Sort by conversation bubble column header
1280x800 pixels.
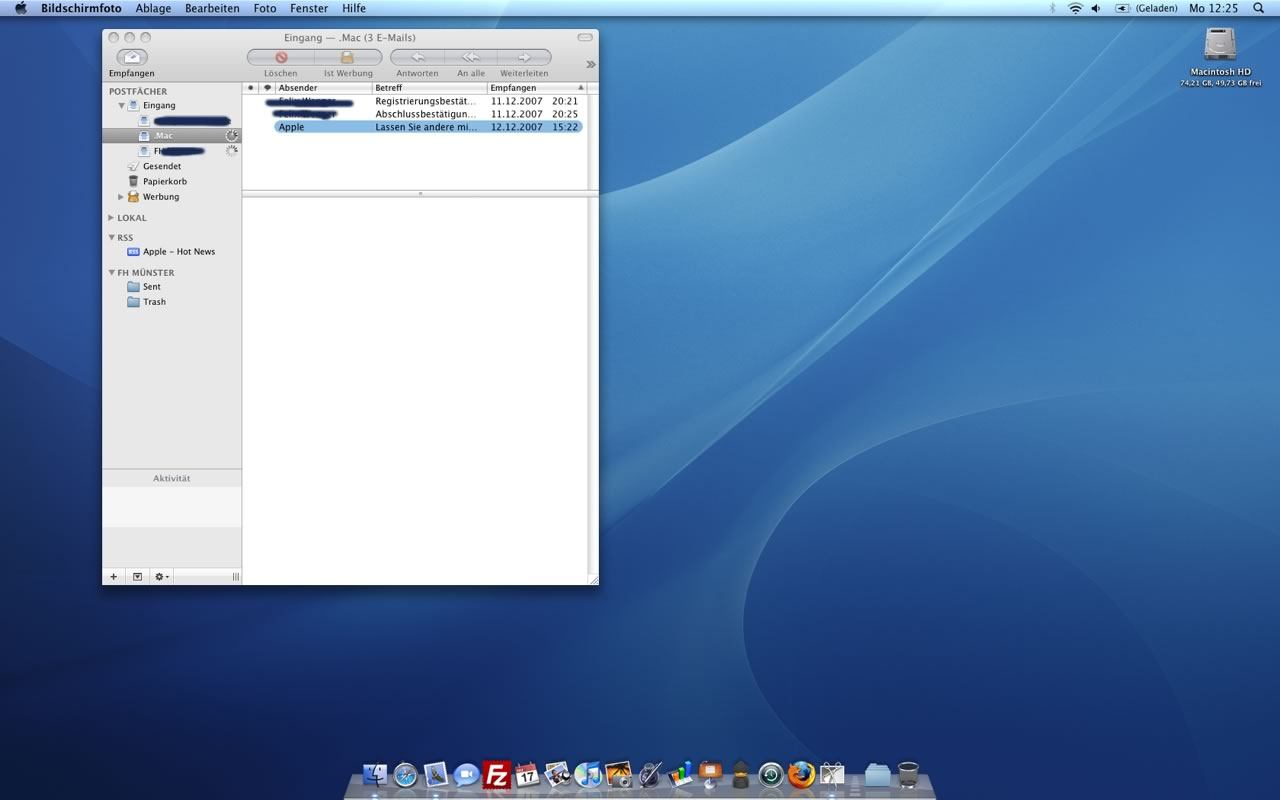[267, 88]
